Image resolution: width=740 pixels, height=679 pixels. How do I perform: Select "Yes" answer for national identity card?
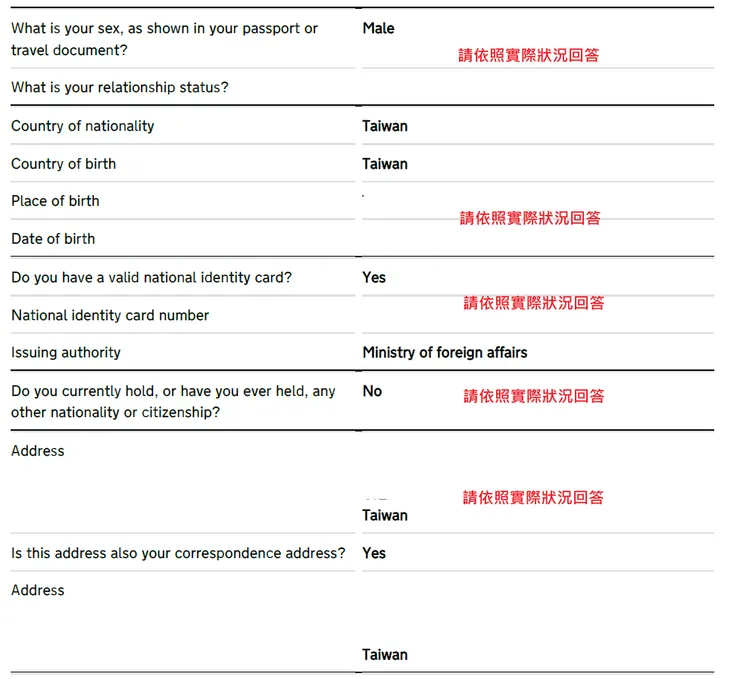click(x=373, y=277)
